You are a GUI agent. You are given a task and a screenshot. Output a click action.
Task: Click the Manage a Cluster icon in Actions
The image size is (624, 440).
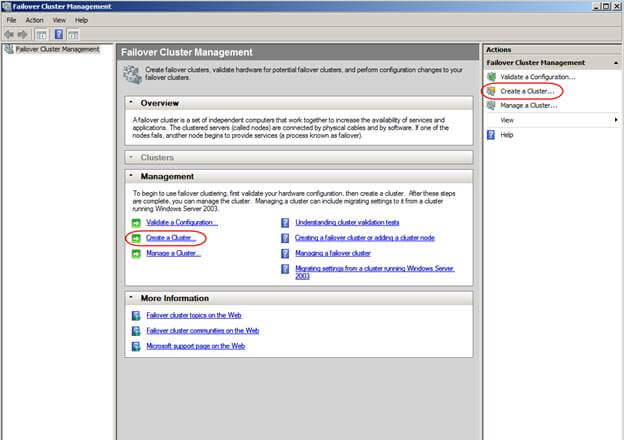tap(491, 105)
